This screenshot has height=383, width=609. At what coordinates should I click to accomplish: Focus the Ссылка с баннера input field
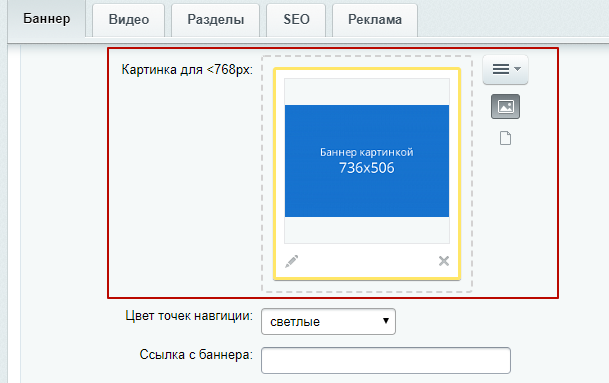pyautogui.click(x=386, y=360)
